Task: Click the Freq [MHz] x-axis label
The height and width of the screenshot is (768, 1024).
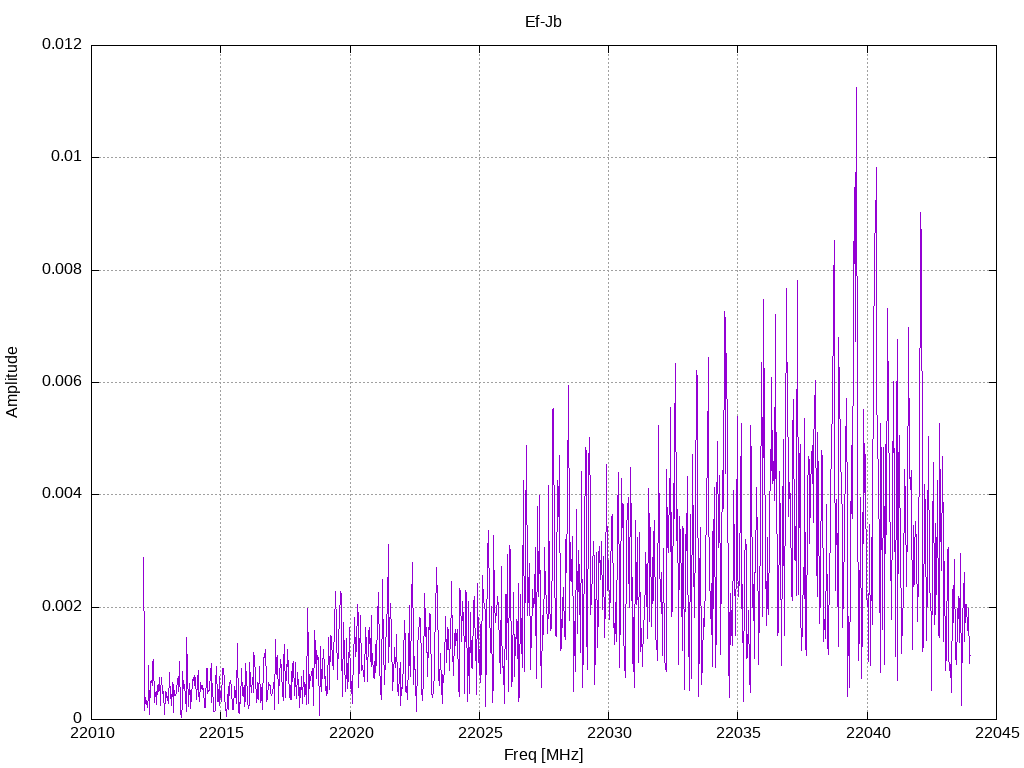Action: 543,755
